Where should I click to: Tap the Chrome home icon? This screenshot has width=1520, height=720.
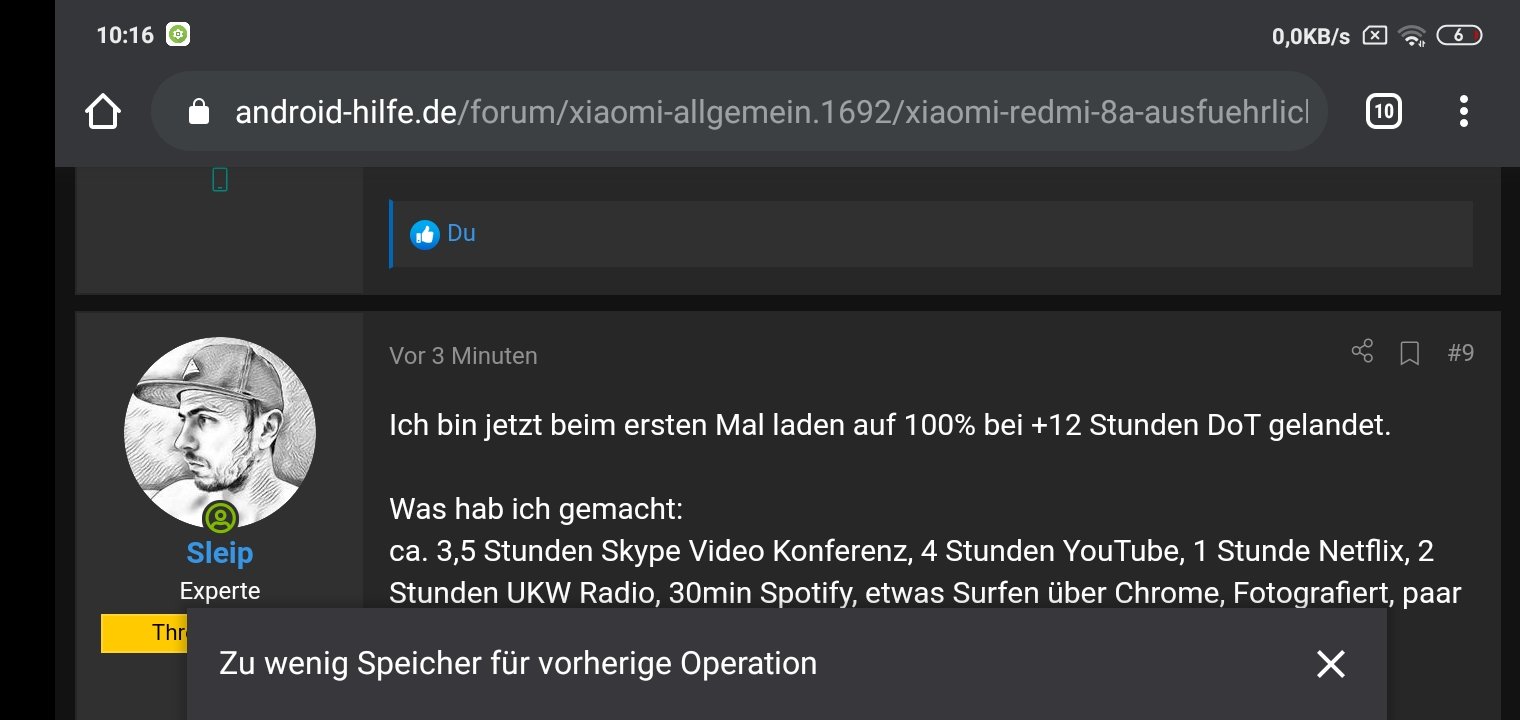pyautogui.click(x=103, y=111)
